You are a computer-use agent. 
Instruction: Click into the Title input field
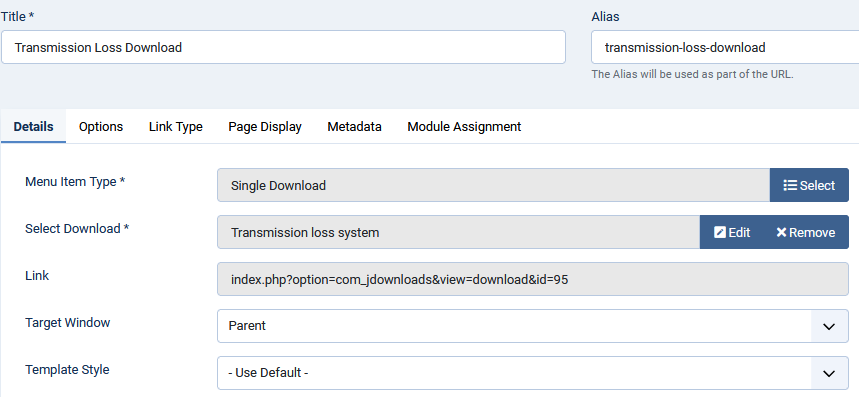283,47
